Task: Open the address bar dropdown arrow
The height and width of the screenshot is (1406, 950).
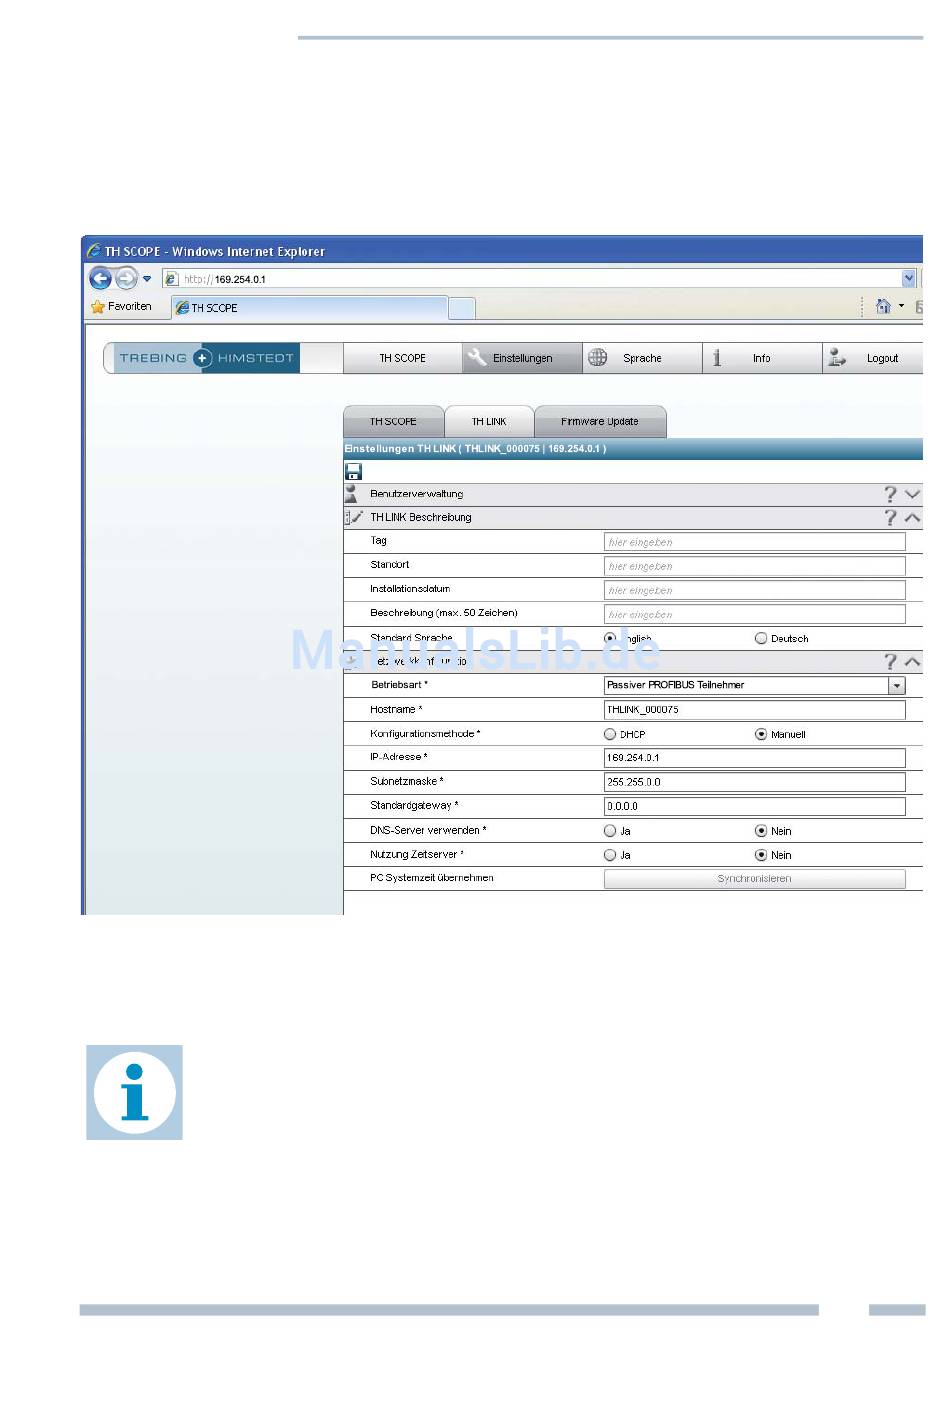Action: pos(909,279)
